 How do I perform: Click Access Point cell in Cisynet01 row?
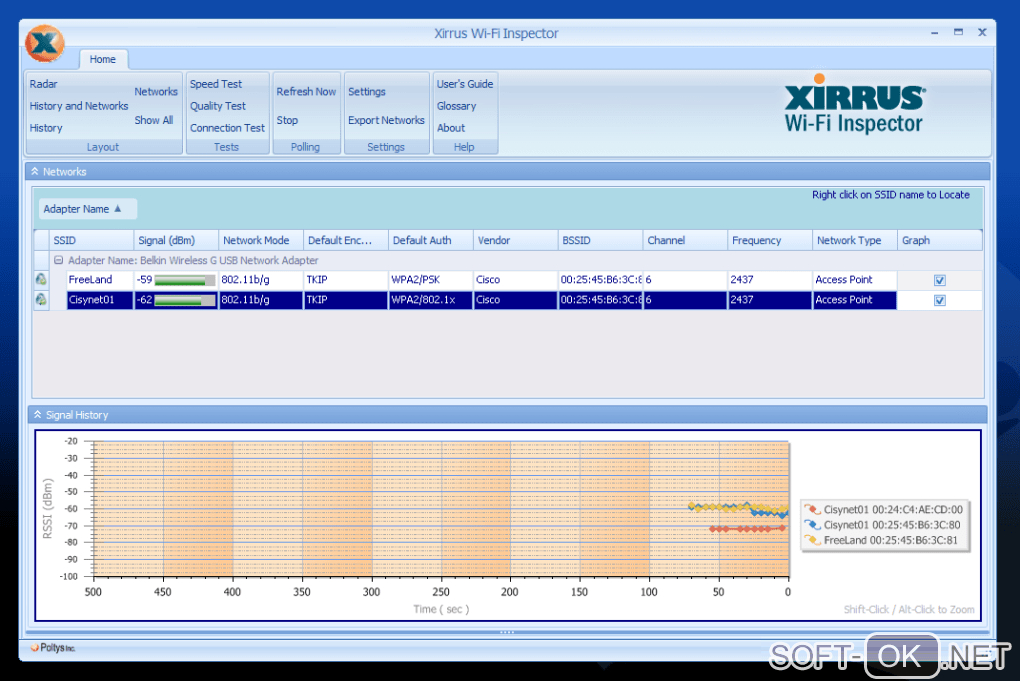click(x=855, y=300)
